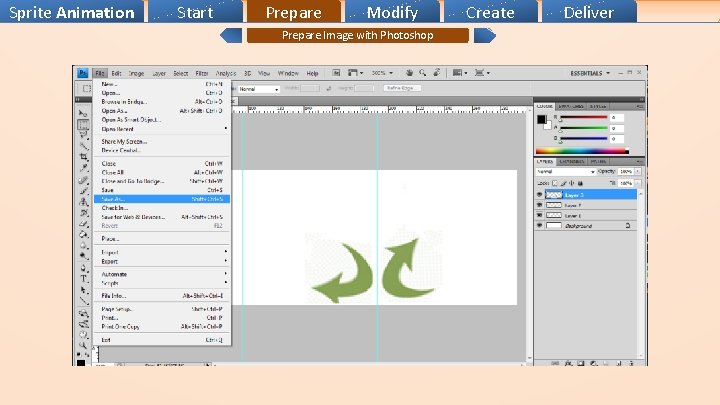The width and height of the screenshot is (720, 405).
Task: Open the Opacity dropdown arrow
Action: click(638, 171)
